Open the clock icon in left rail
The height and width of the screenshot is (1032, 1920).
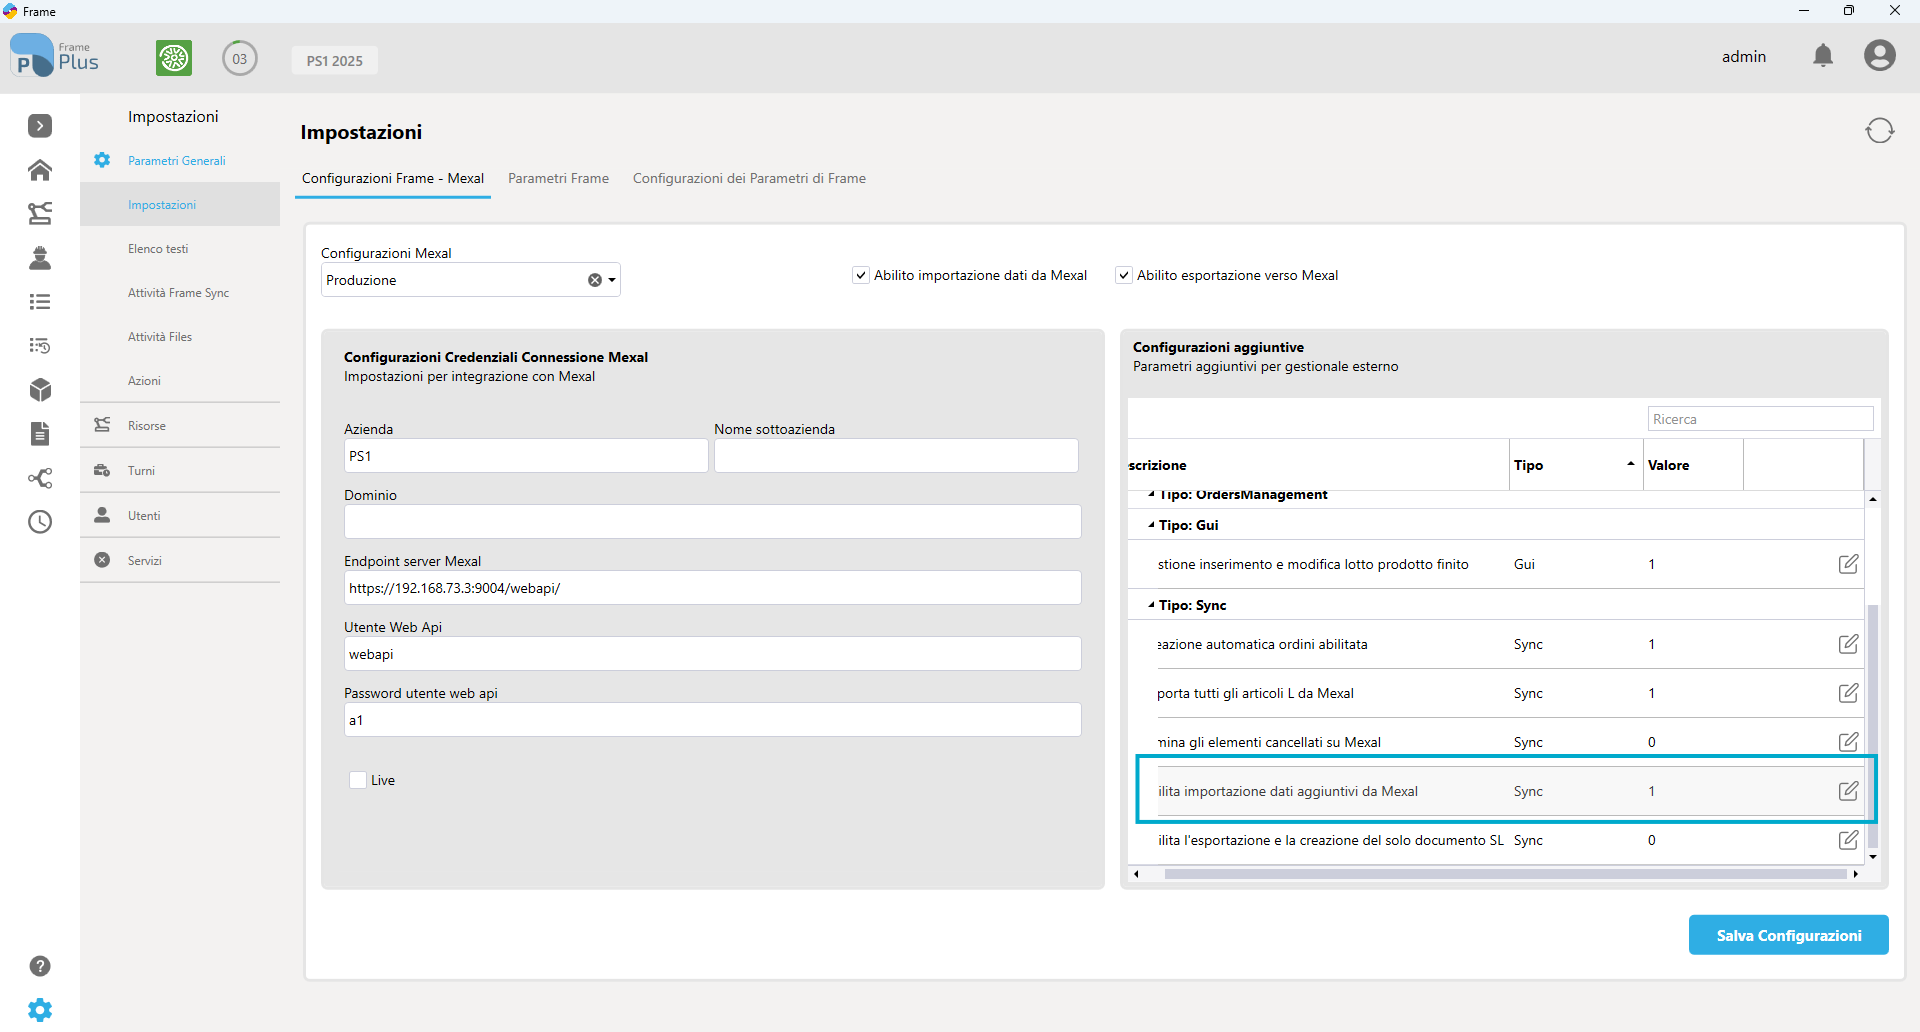[40, 522]
